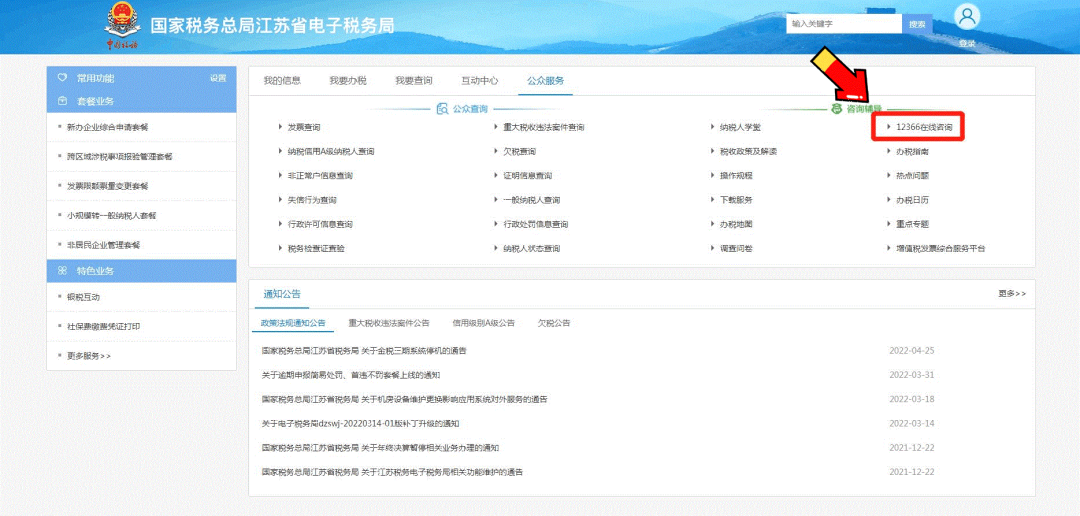
Task: Click the heart icon beside 常用功能
Action: [x=62, y=78]
